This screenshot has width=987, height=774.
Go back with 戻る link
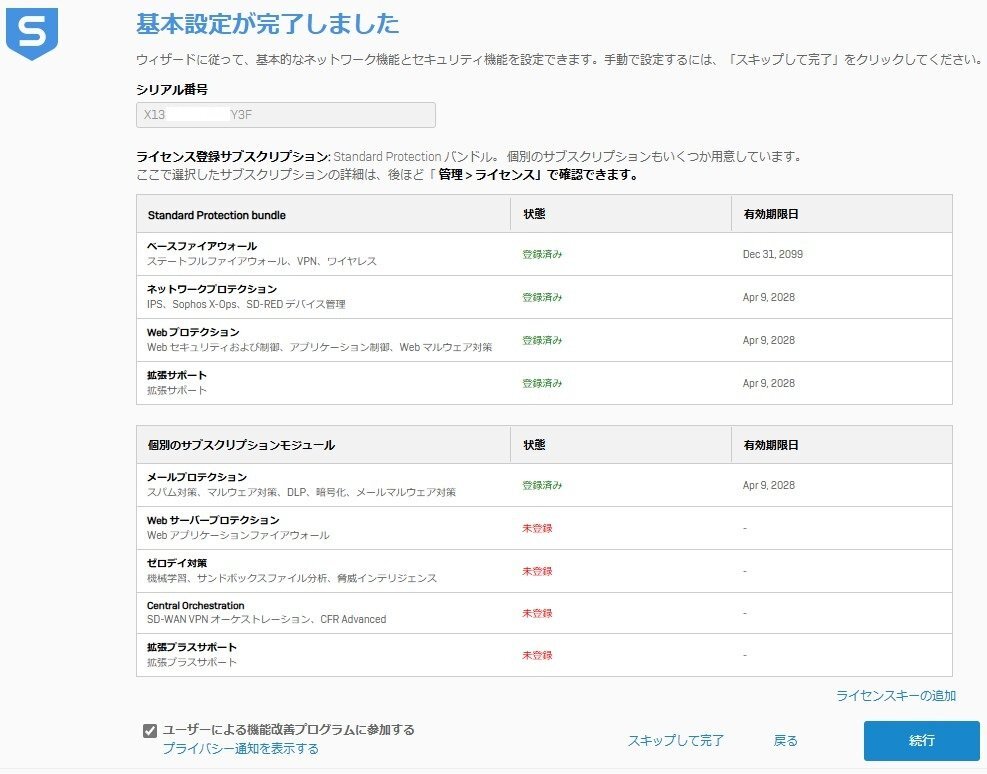pos(785,741)
